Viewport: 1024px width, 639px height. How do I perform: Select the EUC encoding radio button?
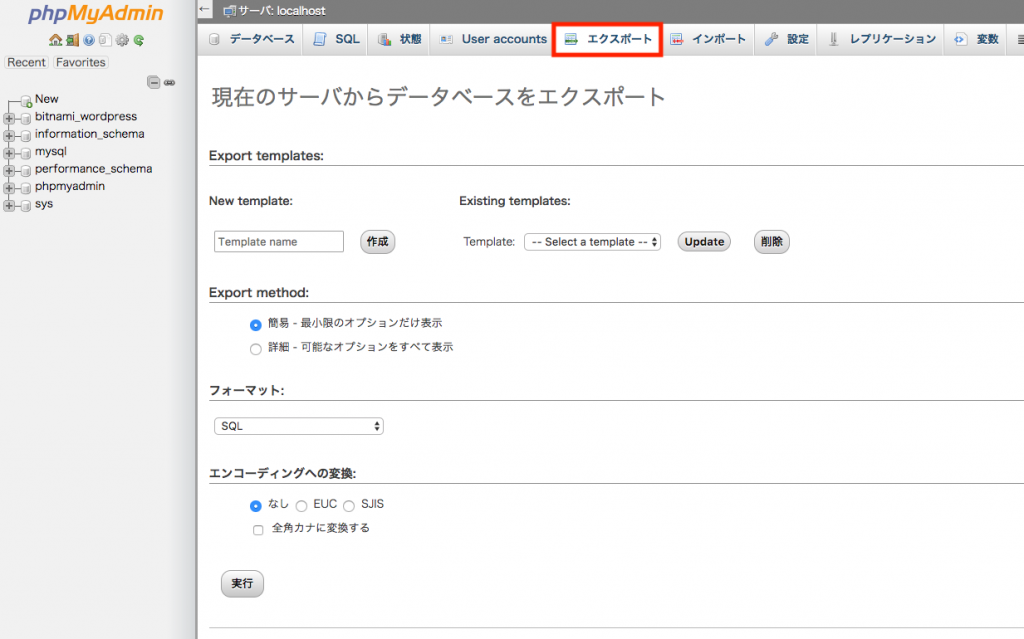coord(301,505)
